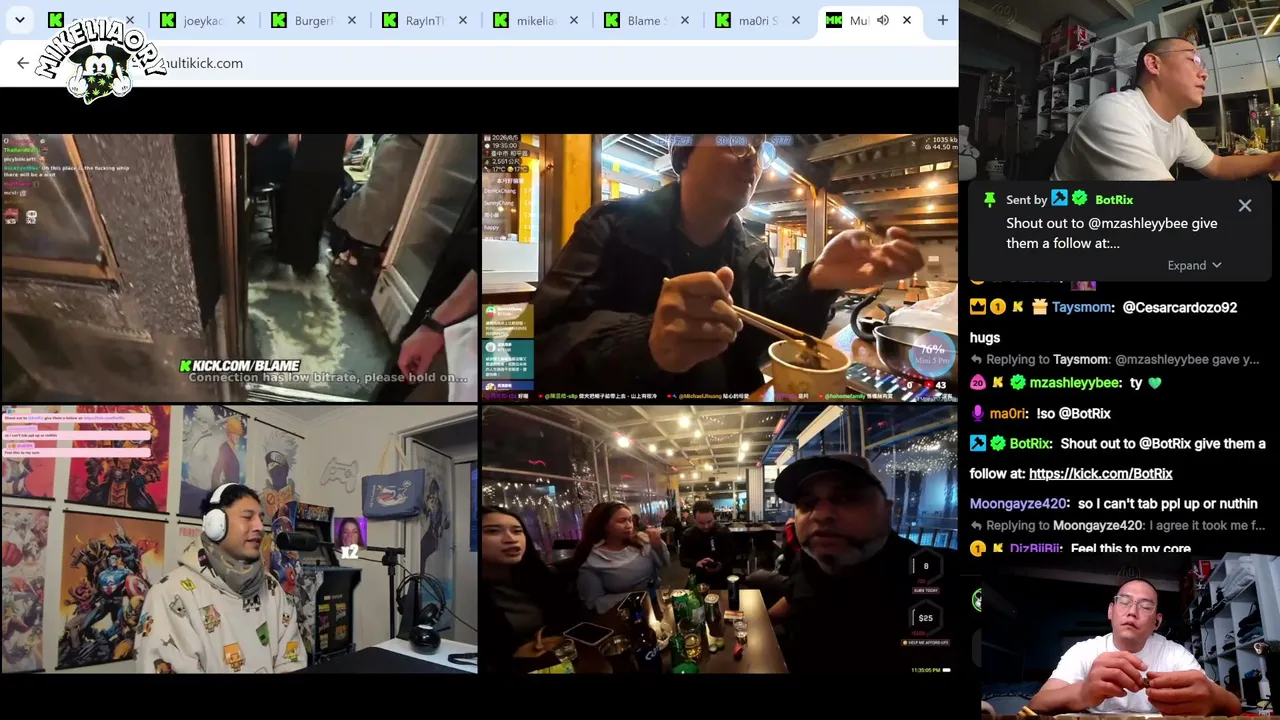Open BotRix's profile in chat
The image size is (1280, 720).
pos(1030,443)
